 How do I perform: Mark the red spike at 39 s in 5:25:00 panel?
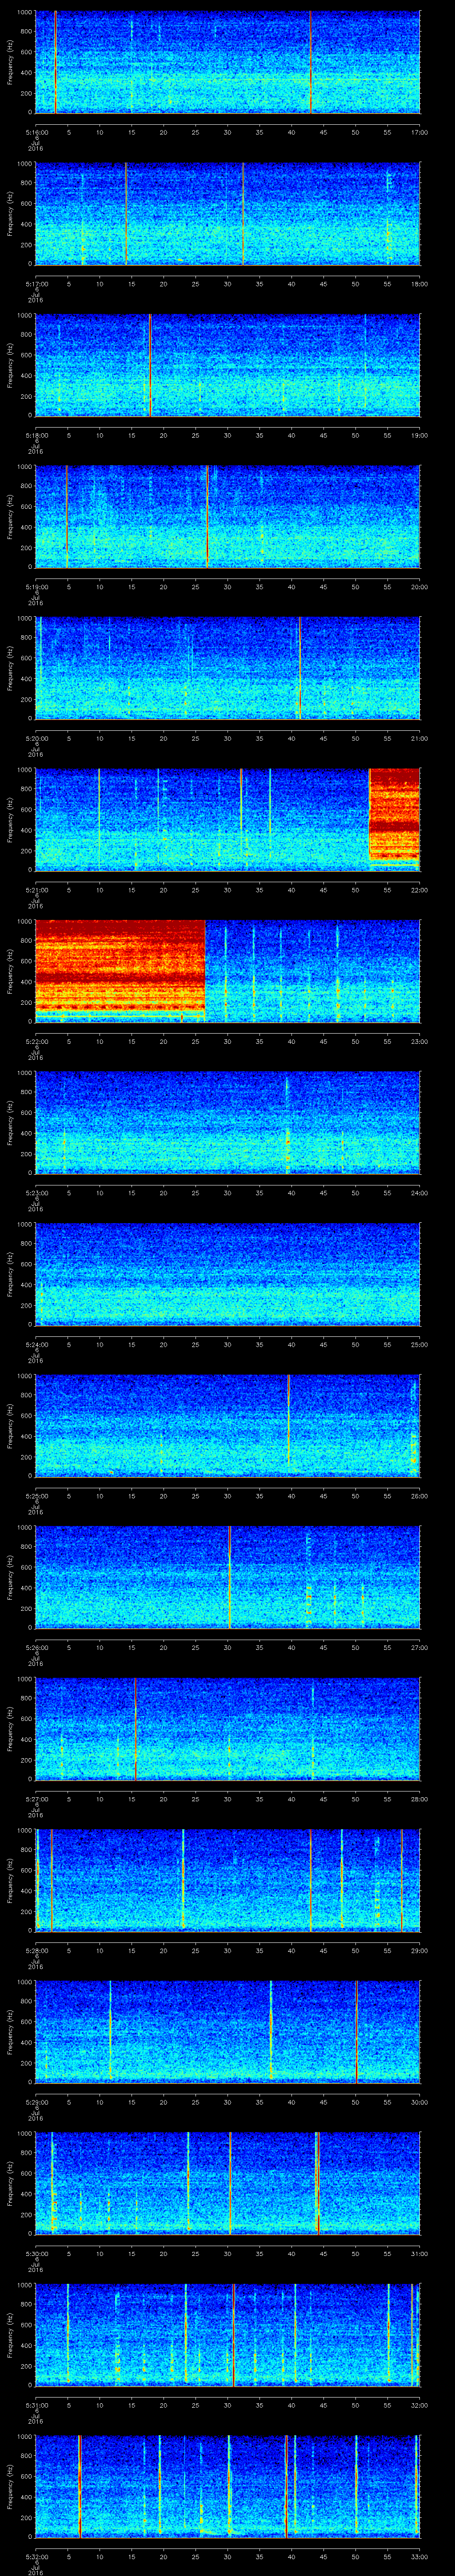point(288,1420)
